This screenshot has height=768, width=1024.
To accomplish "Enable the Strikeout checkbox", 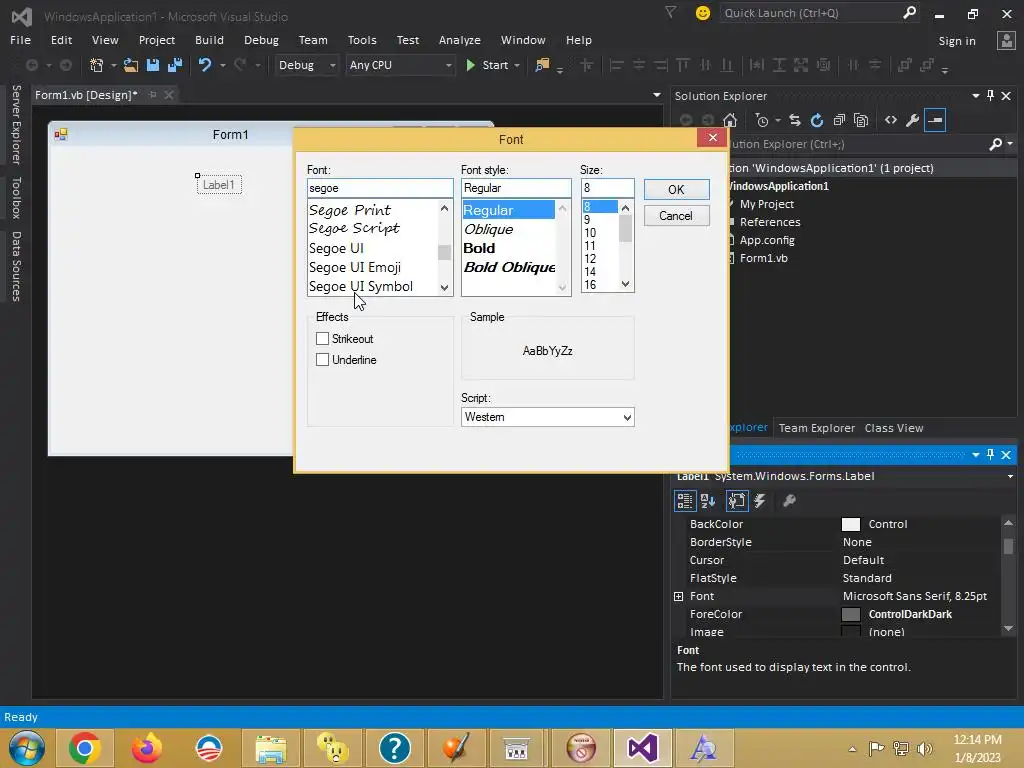I will [x=322, y=338].
